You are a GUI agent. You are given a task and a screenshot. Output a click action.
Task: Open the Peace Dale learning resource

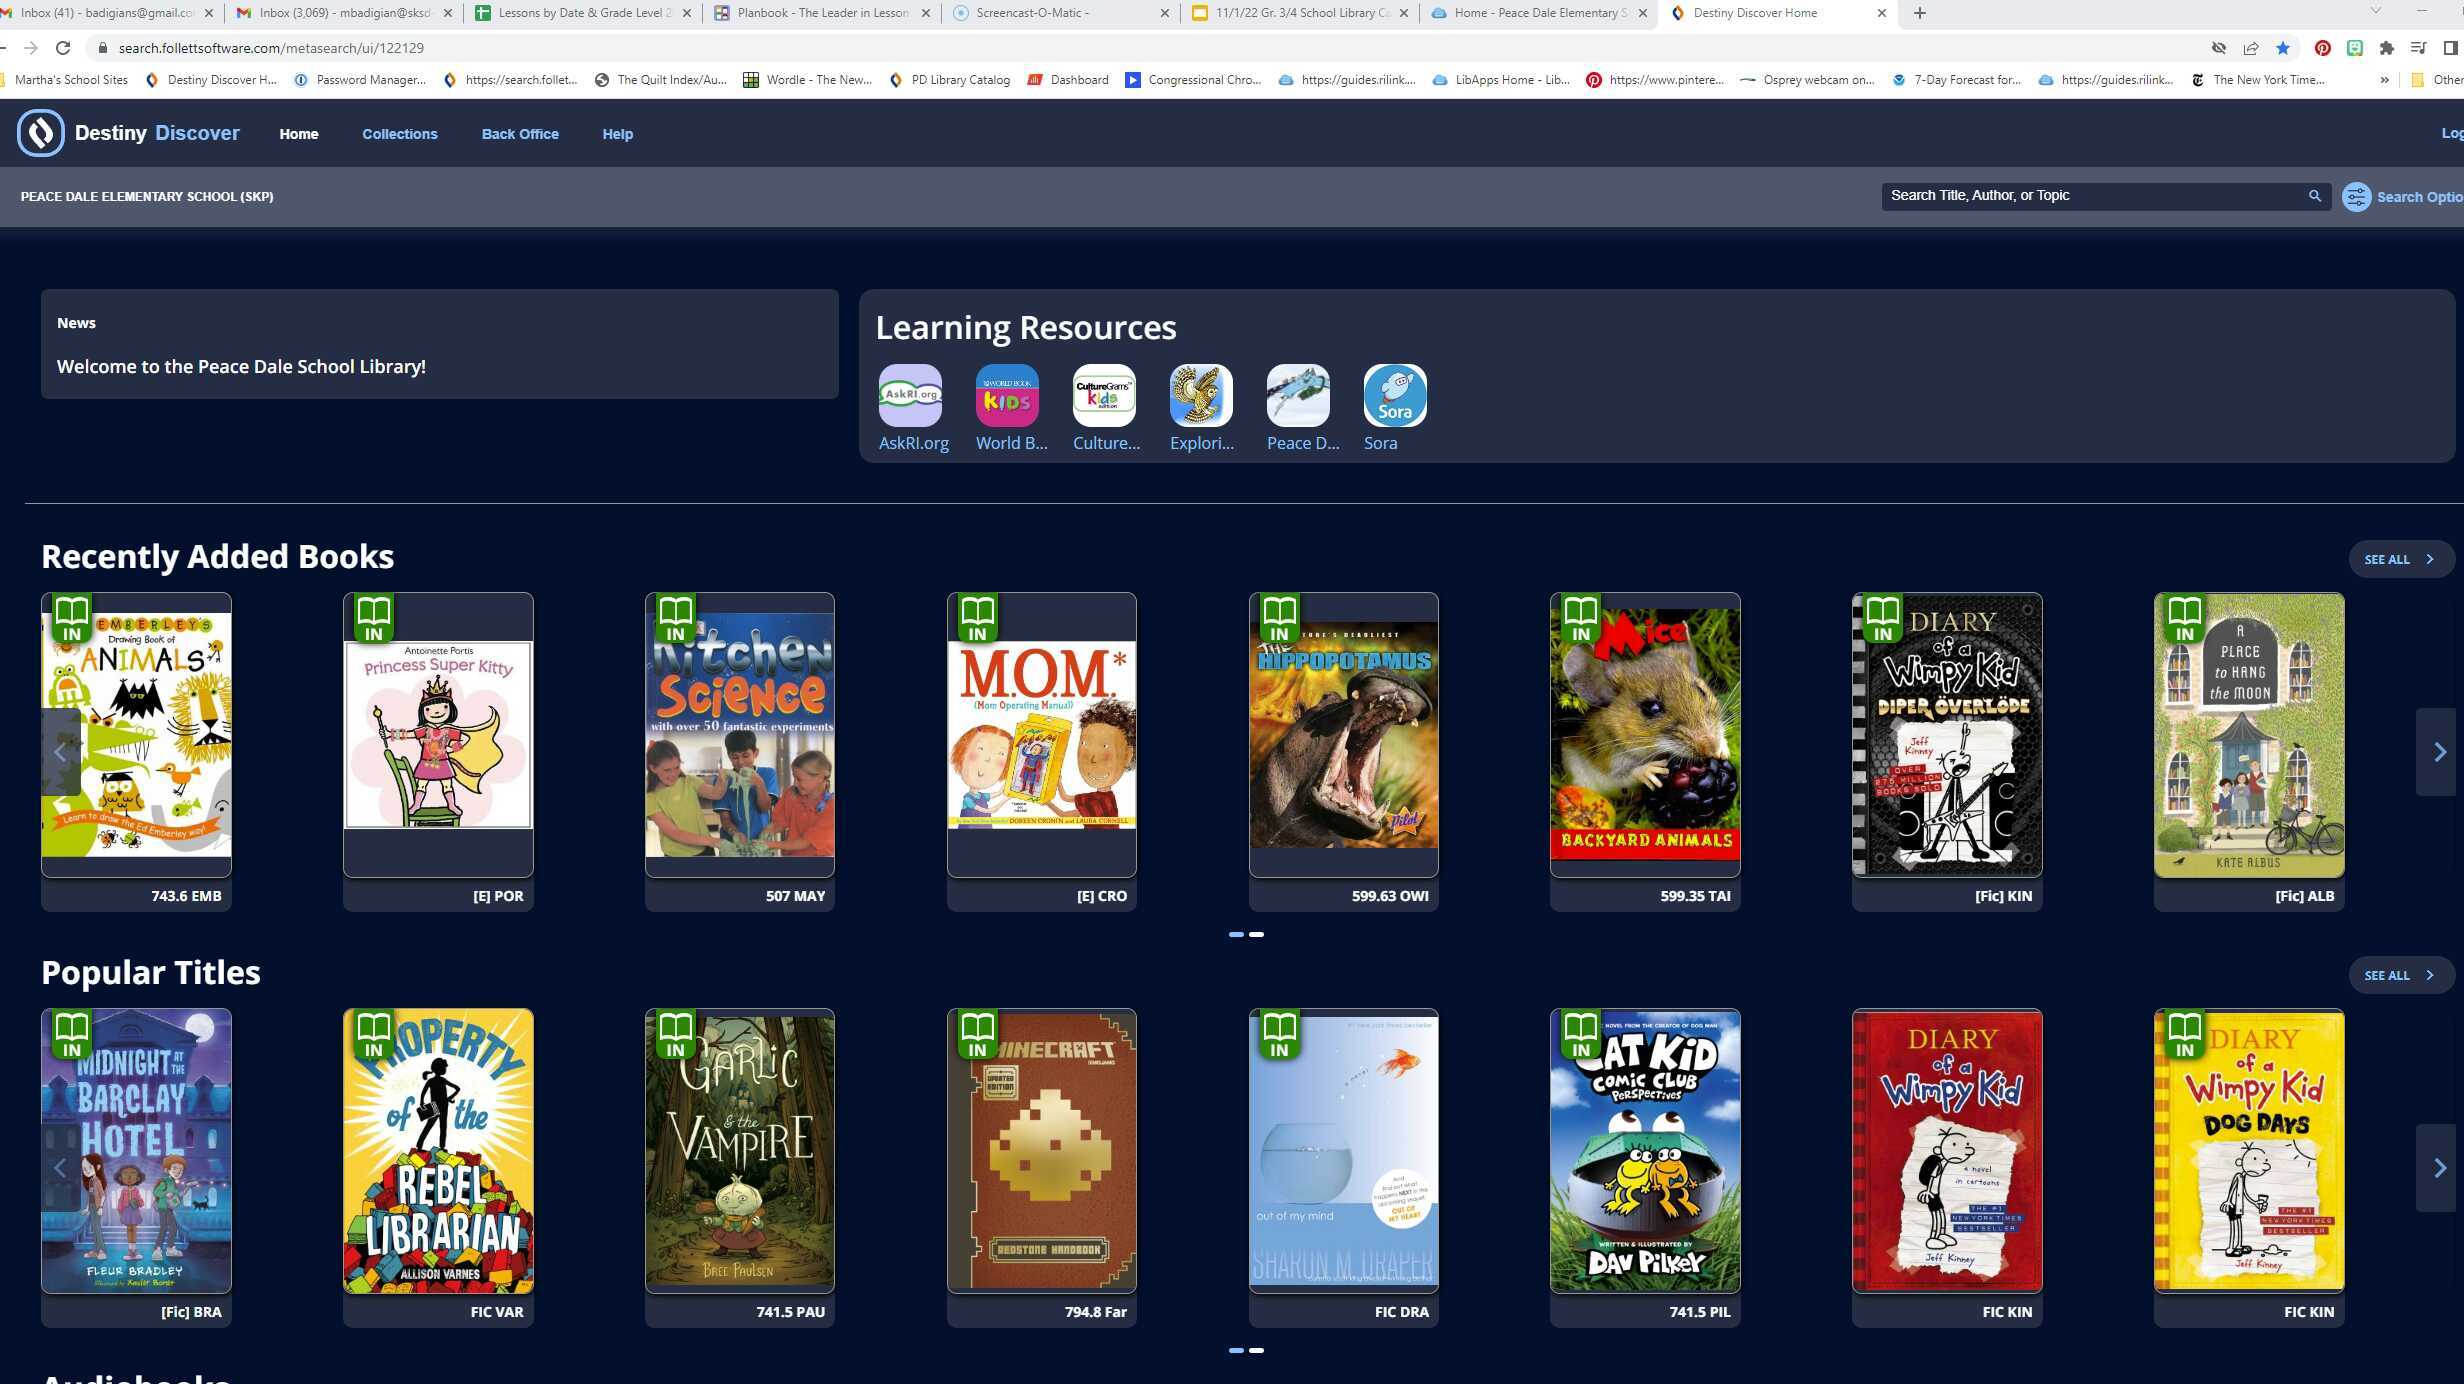point(1297,394)
